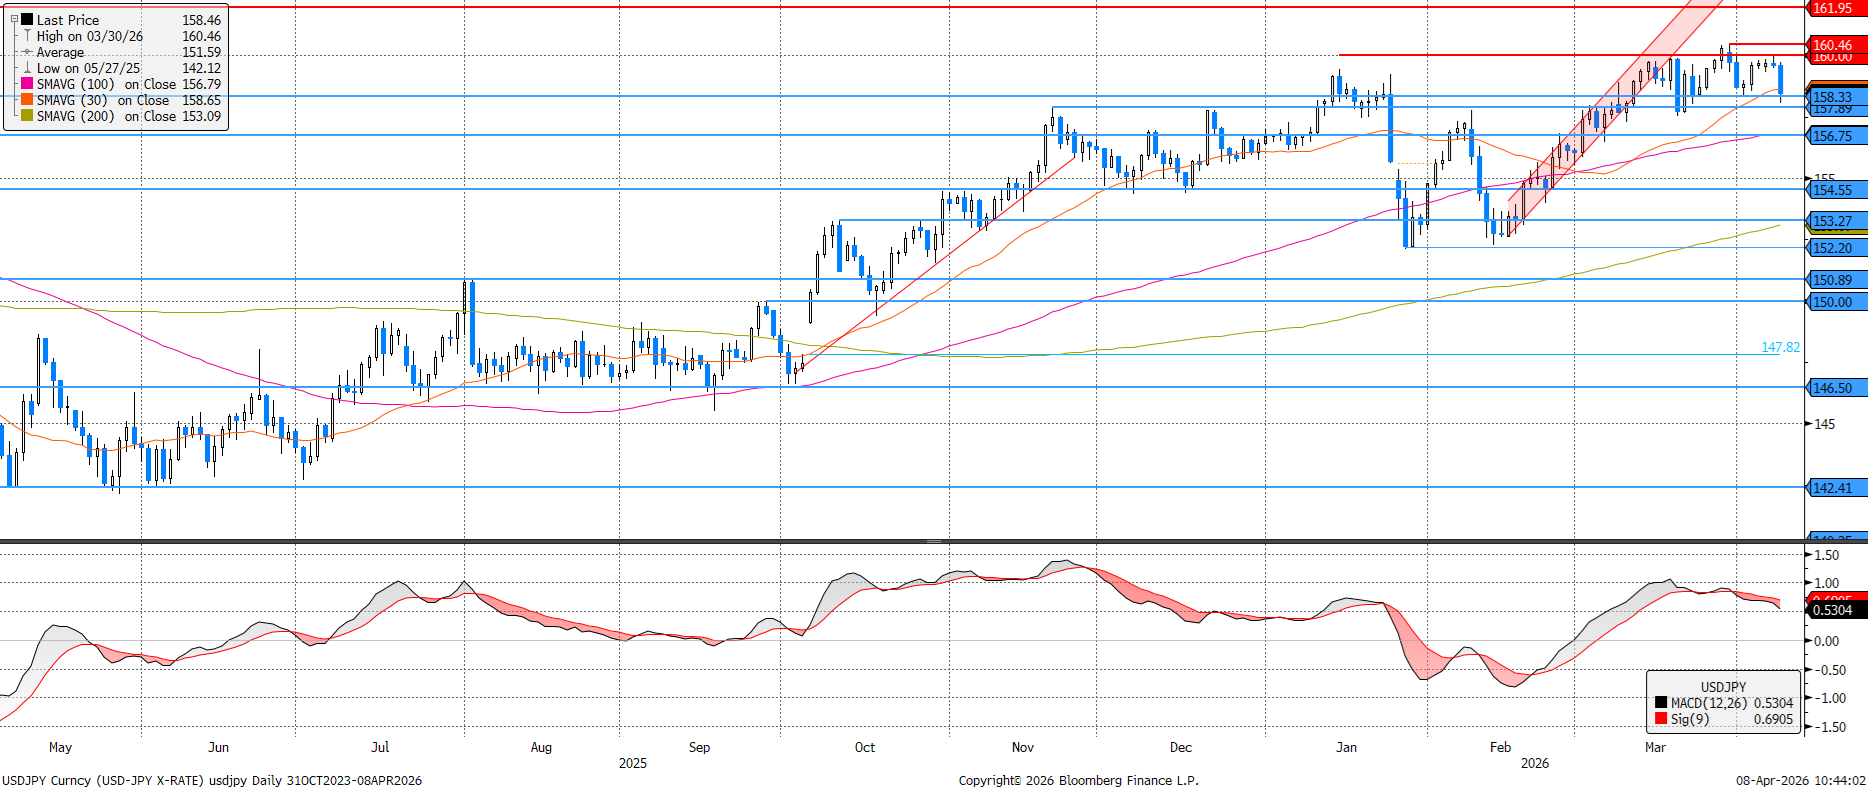Screen dimensions: 1868x789
Task: Click the panel divider above MACD chart
Action: coord(933,541)
